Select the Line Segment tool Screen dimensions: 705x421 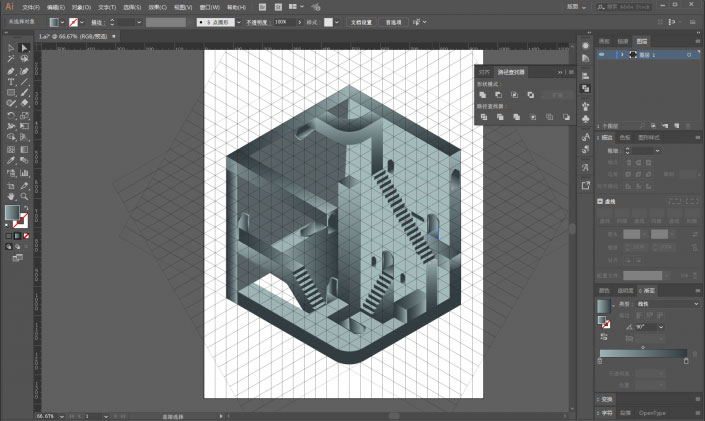(24, 82)
